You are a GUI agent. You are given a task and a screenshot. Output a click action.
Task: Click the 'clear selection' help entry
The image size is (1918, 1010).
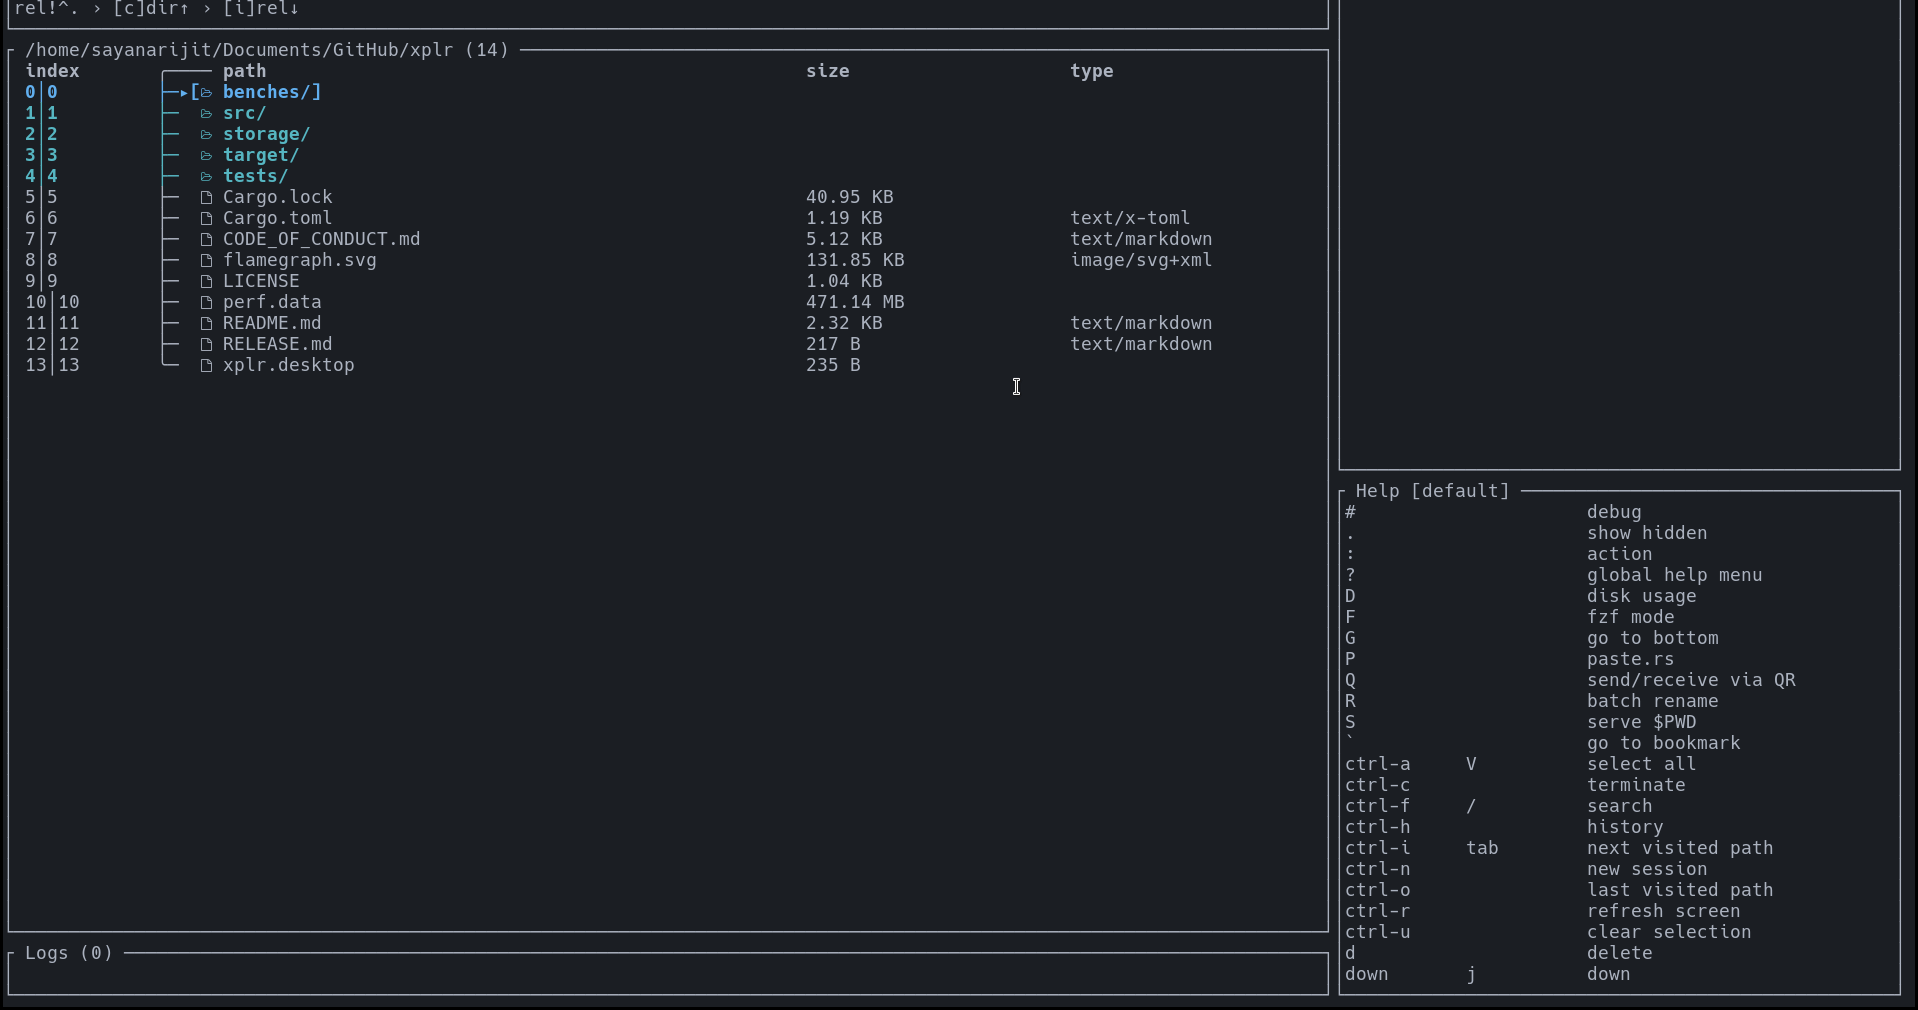(x=1669, y=932)
